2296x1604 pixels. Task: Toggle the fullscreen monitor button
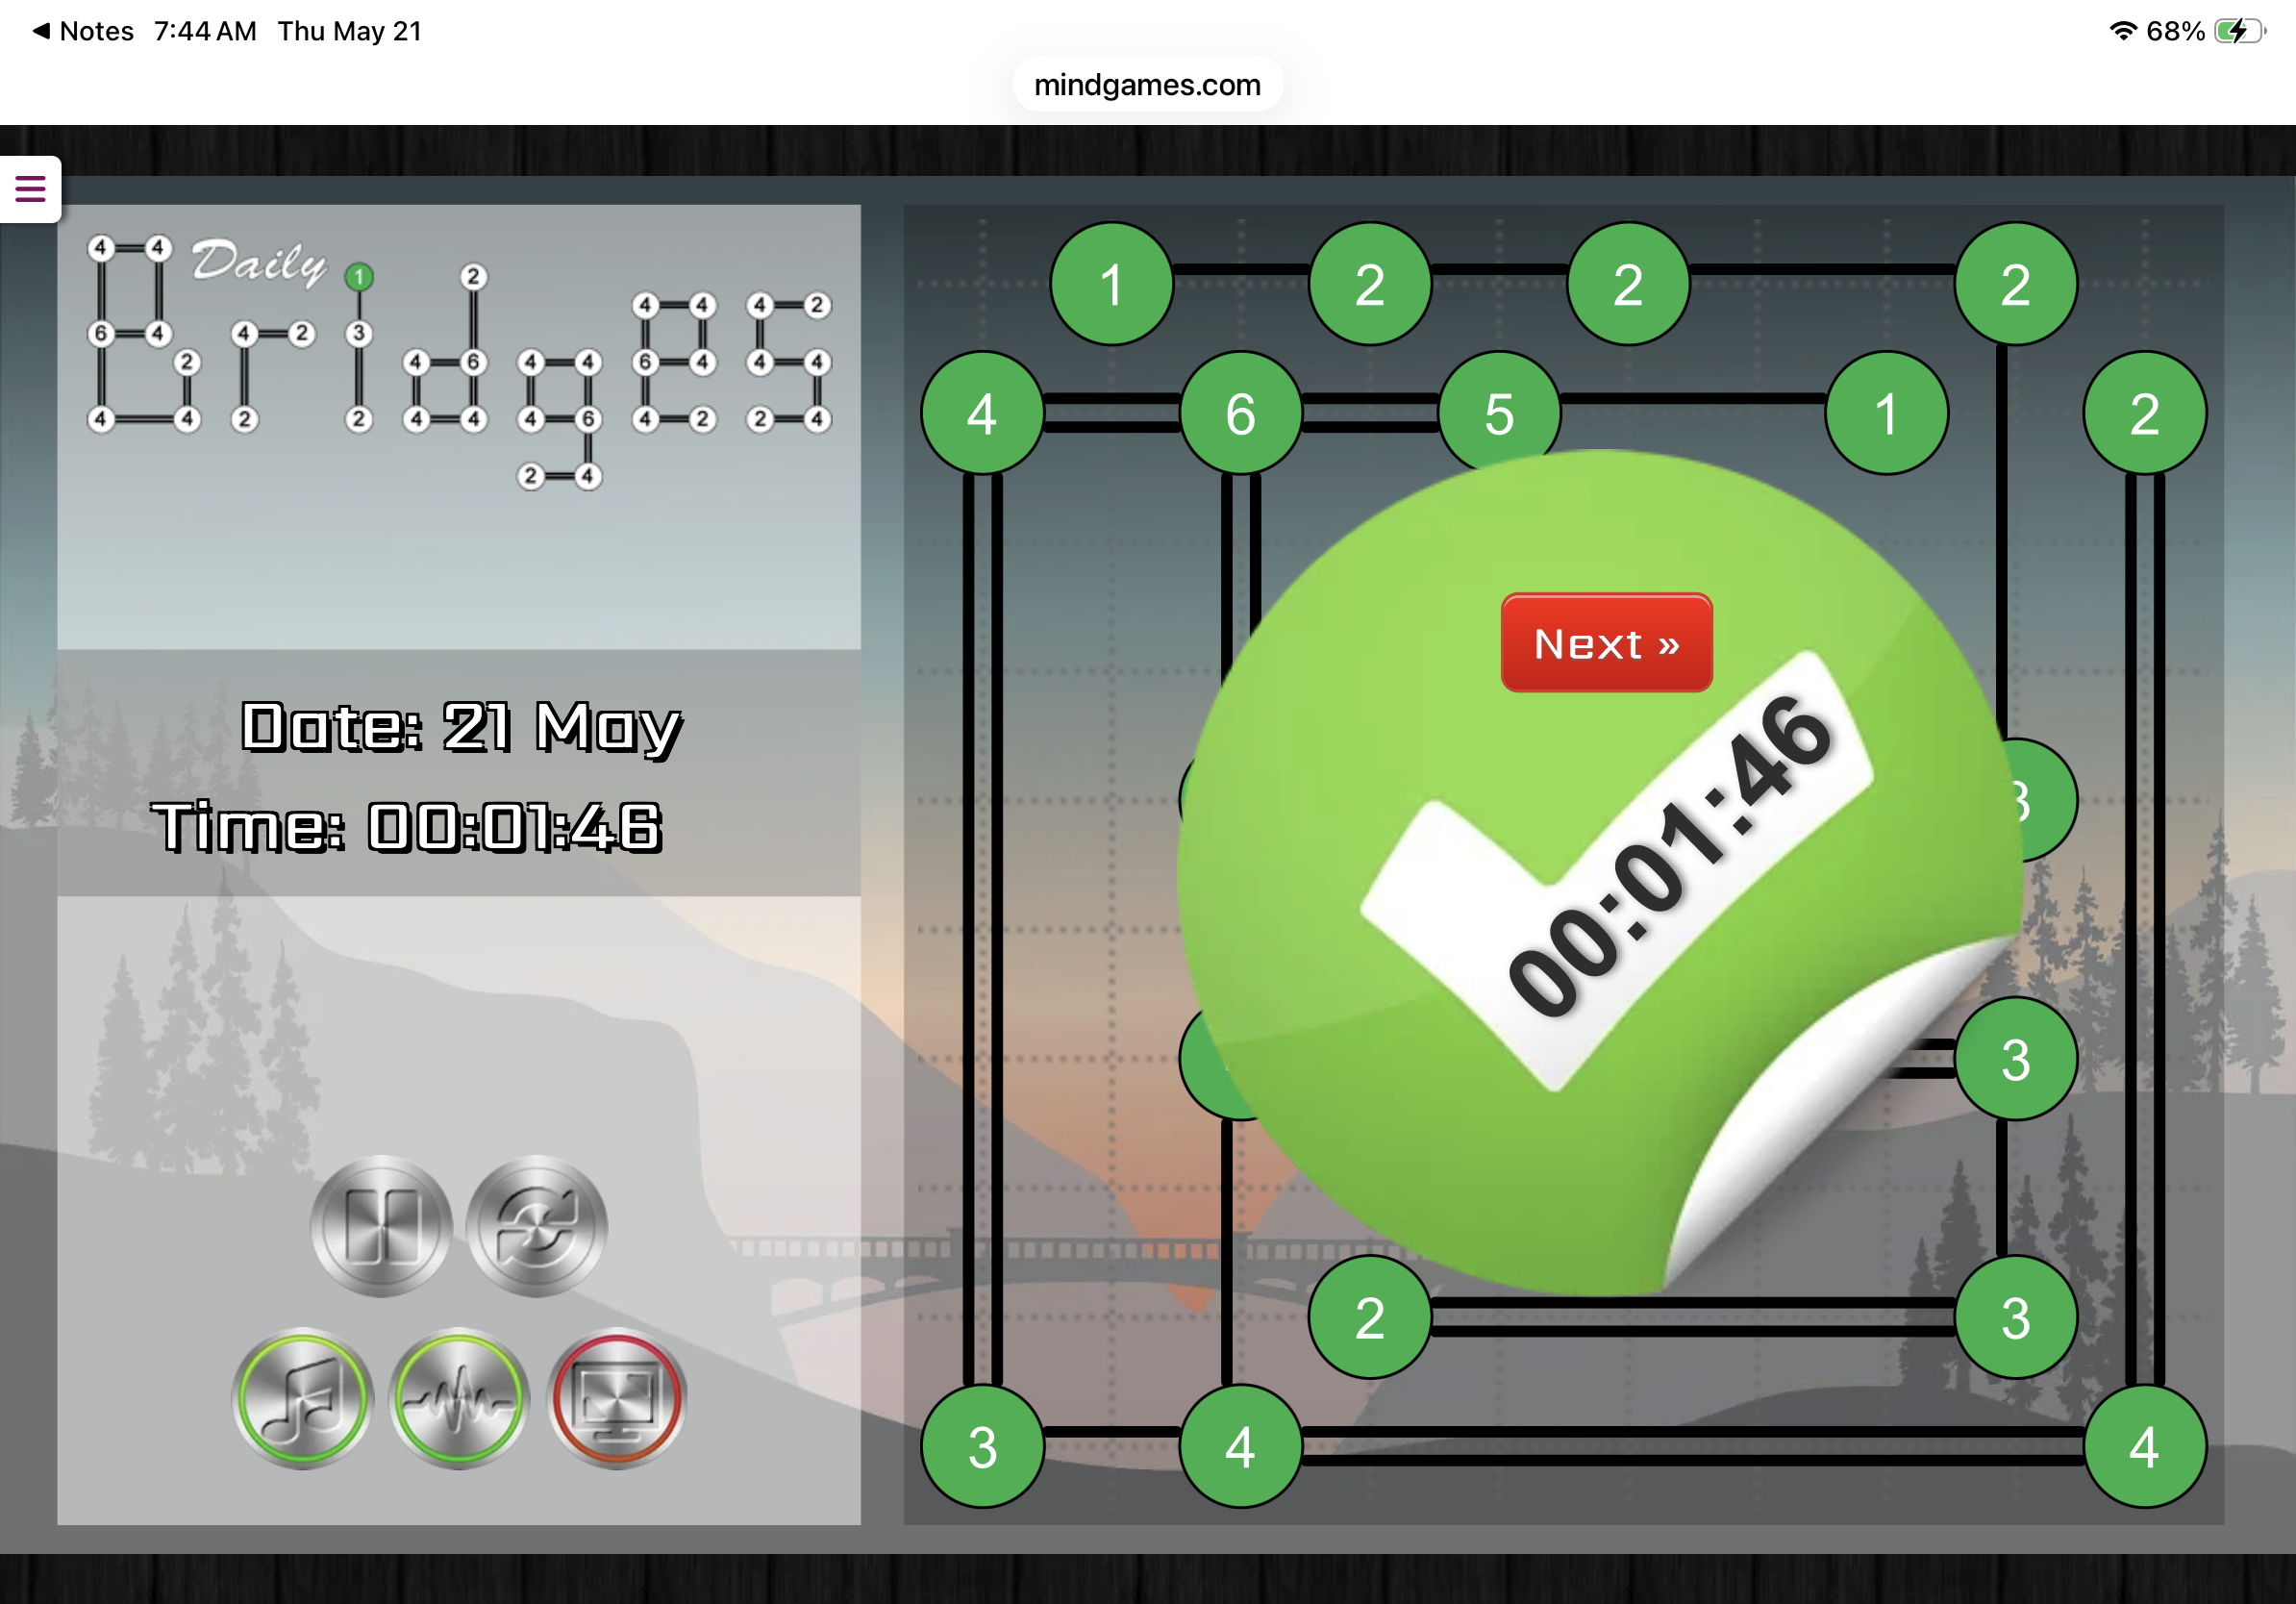tap(617, 1398)
